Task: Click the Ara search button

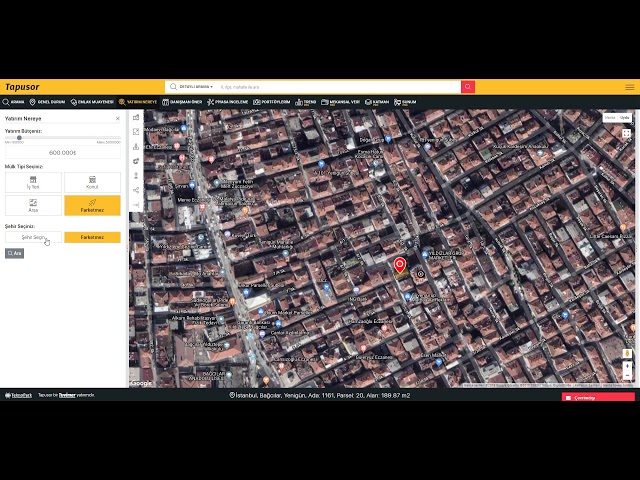Action: 14,253
